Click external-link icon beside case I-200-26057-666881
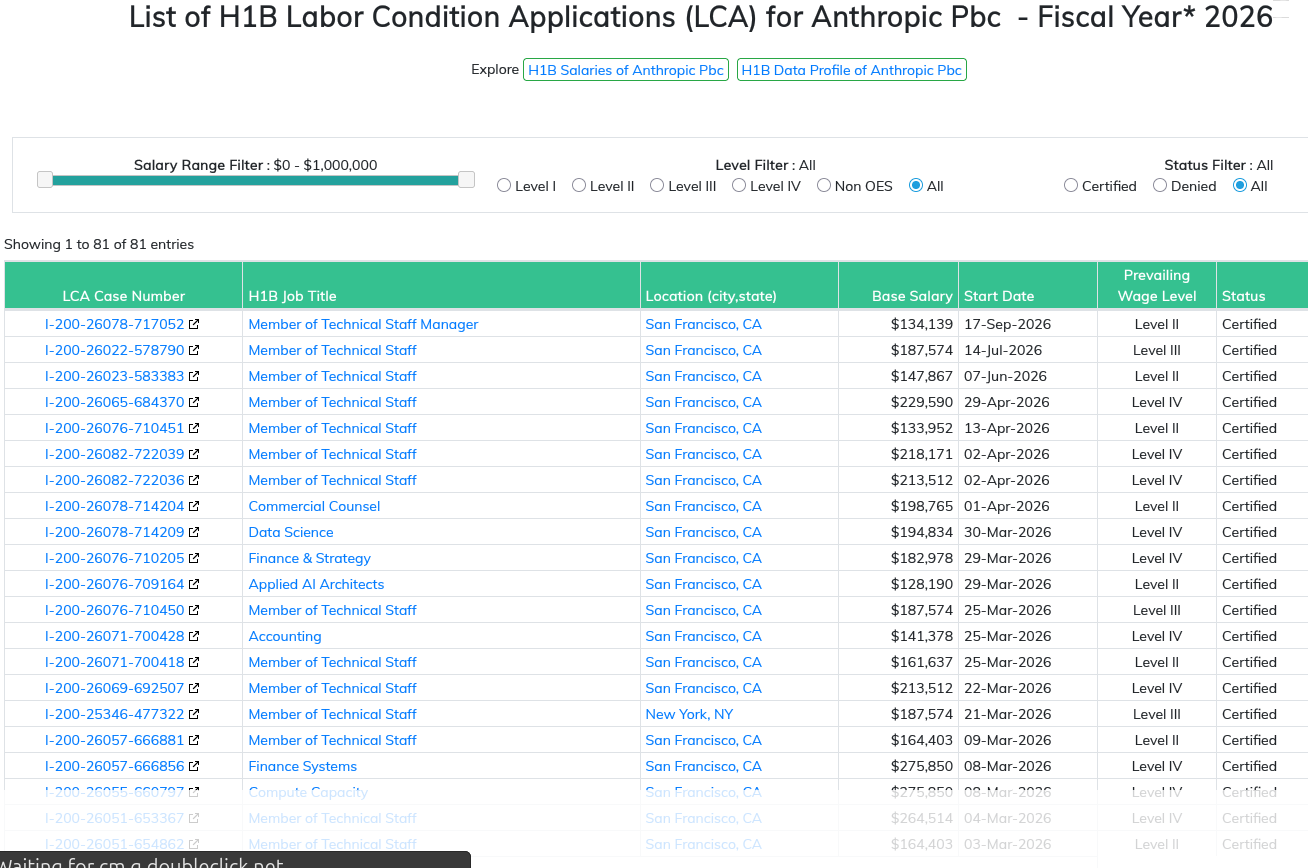 [194, 740]
